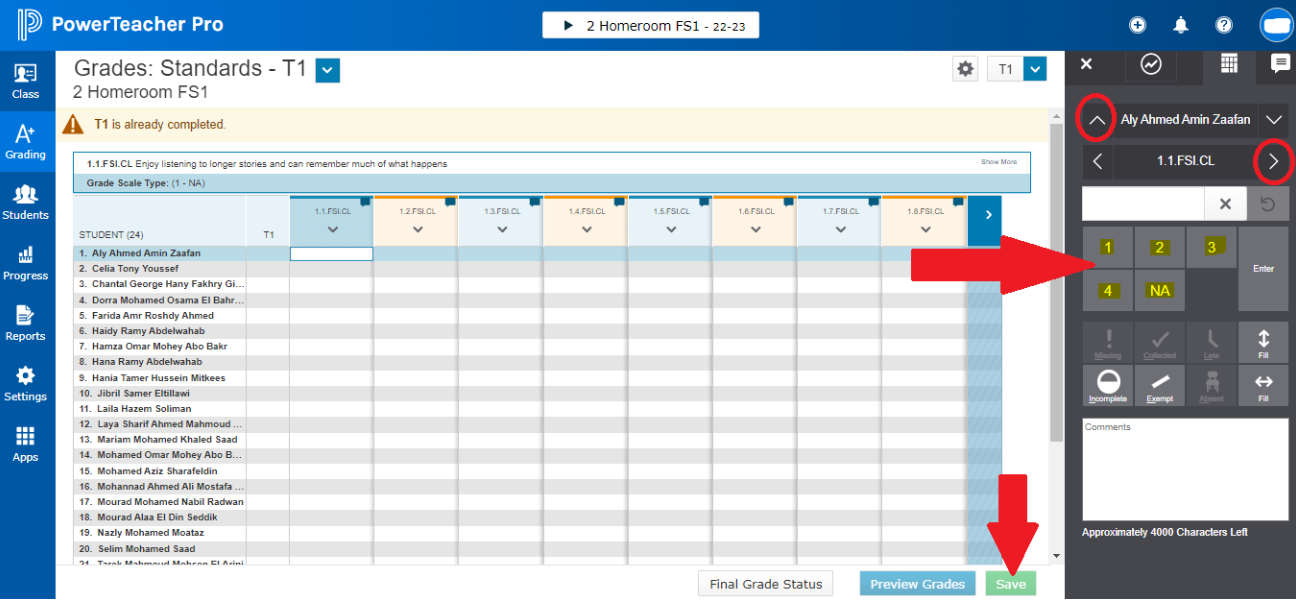
Task: Click into the Comments text box
Action: (x=1185, y=469)
